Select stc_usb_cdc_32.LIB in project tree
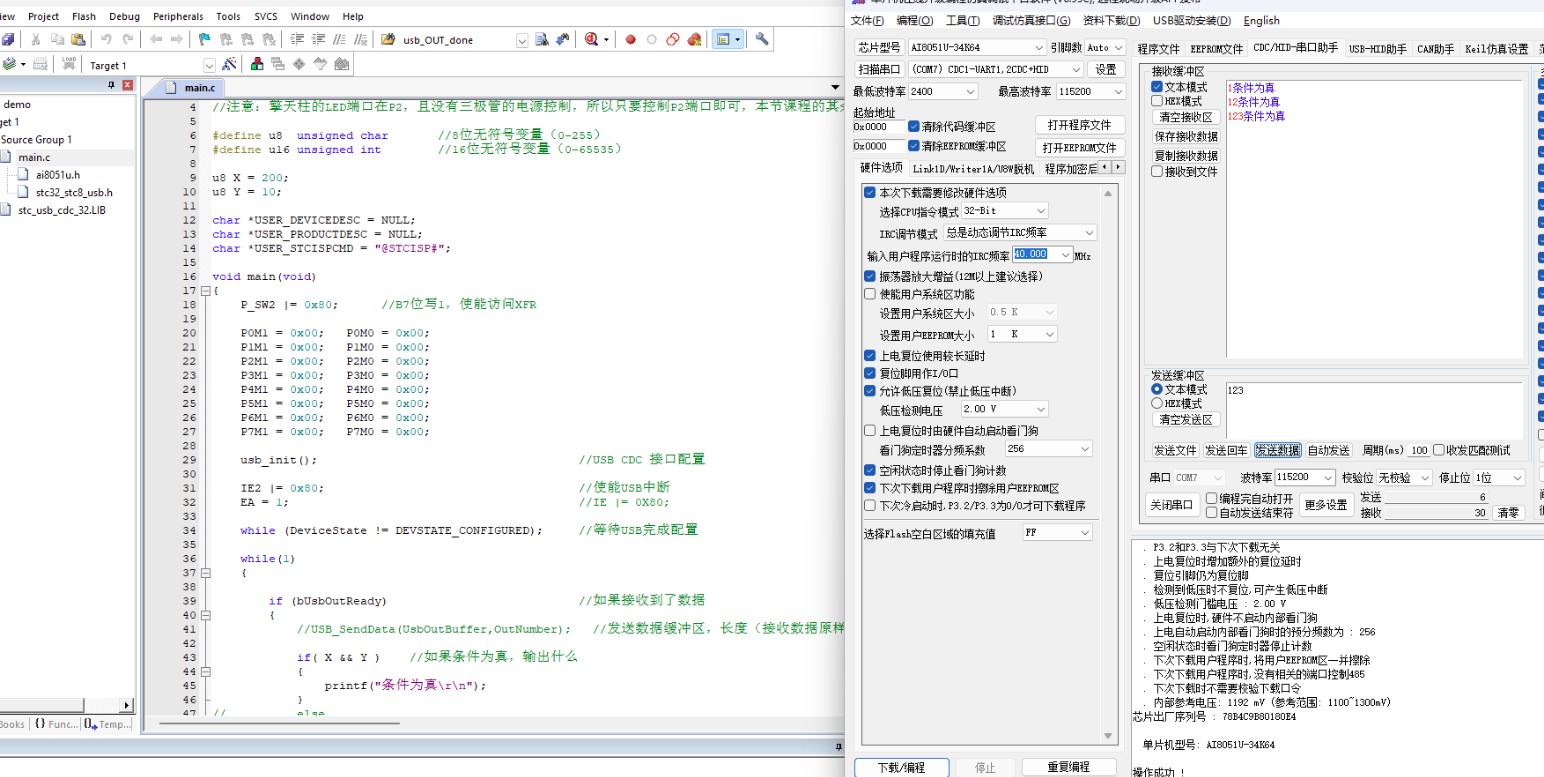 tap(62, 210)
